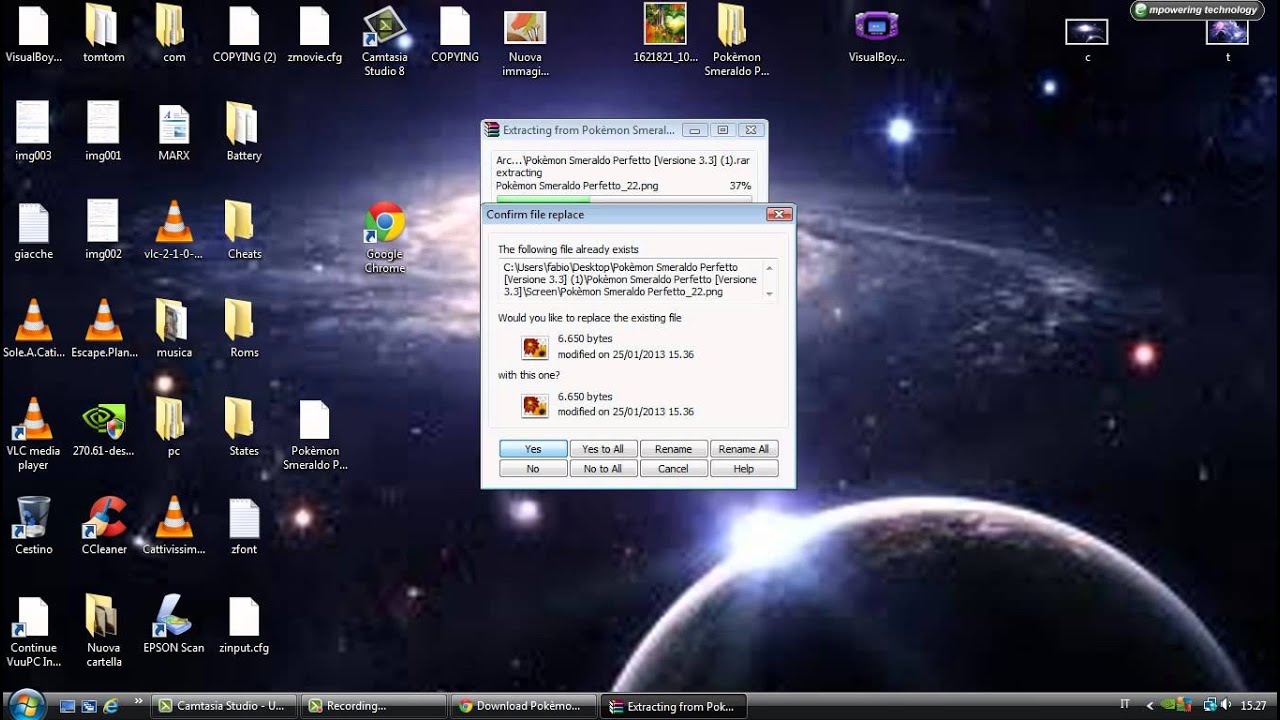Open Help in Confirm file replace dialog

(743, 468)
